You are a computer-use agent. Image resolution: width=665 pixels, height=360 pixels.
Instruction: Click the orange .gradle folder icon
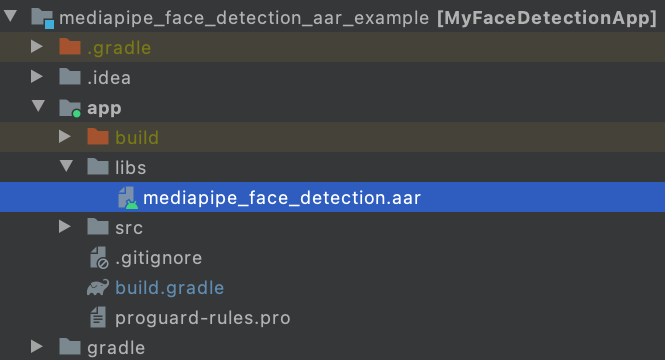pyautogui.click(x=70, y=47)
